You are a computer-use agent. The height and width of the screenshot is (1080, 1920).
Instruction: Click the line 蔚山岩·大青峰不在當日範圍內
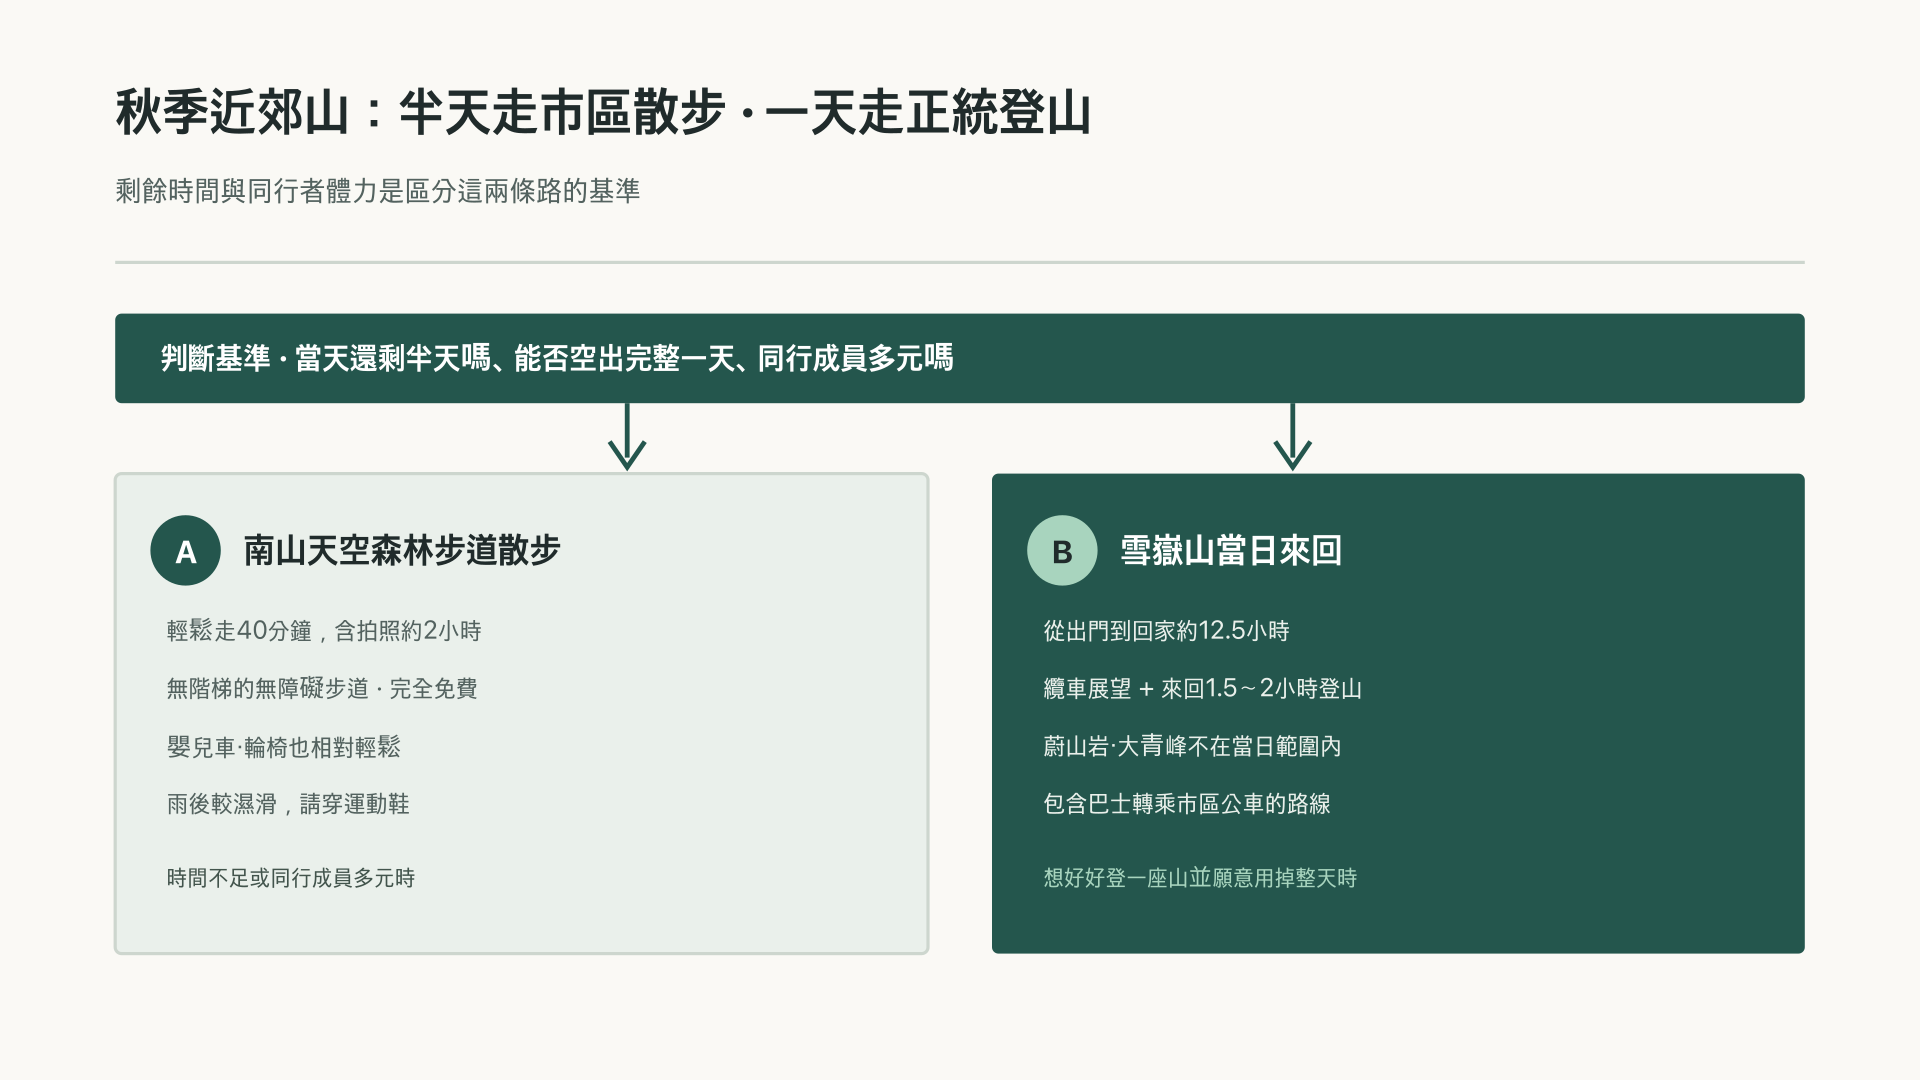click(1192, 747)
